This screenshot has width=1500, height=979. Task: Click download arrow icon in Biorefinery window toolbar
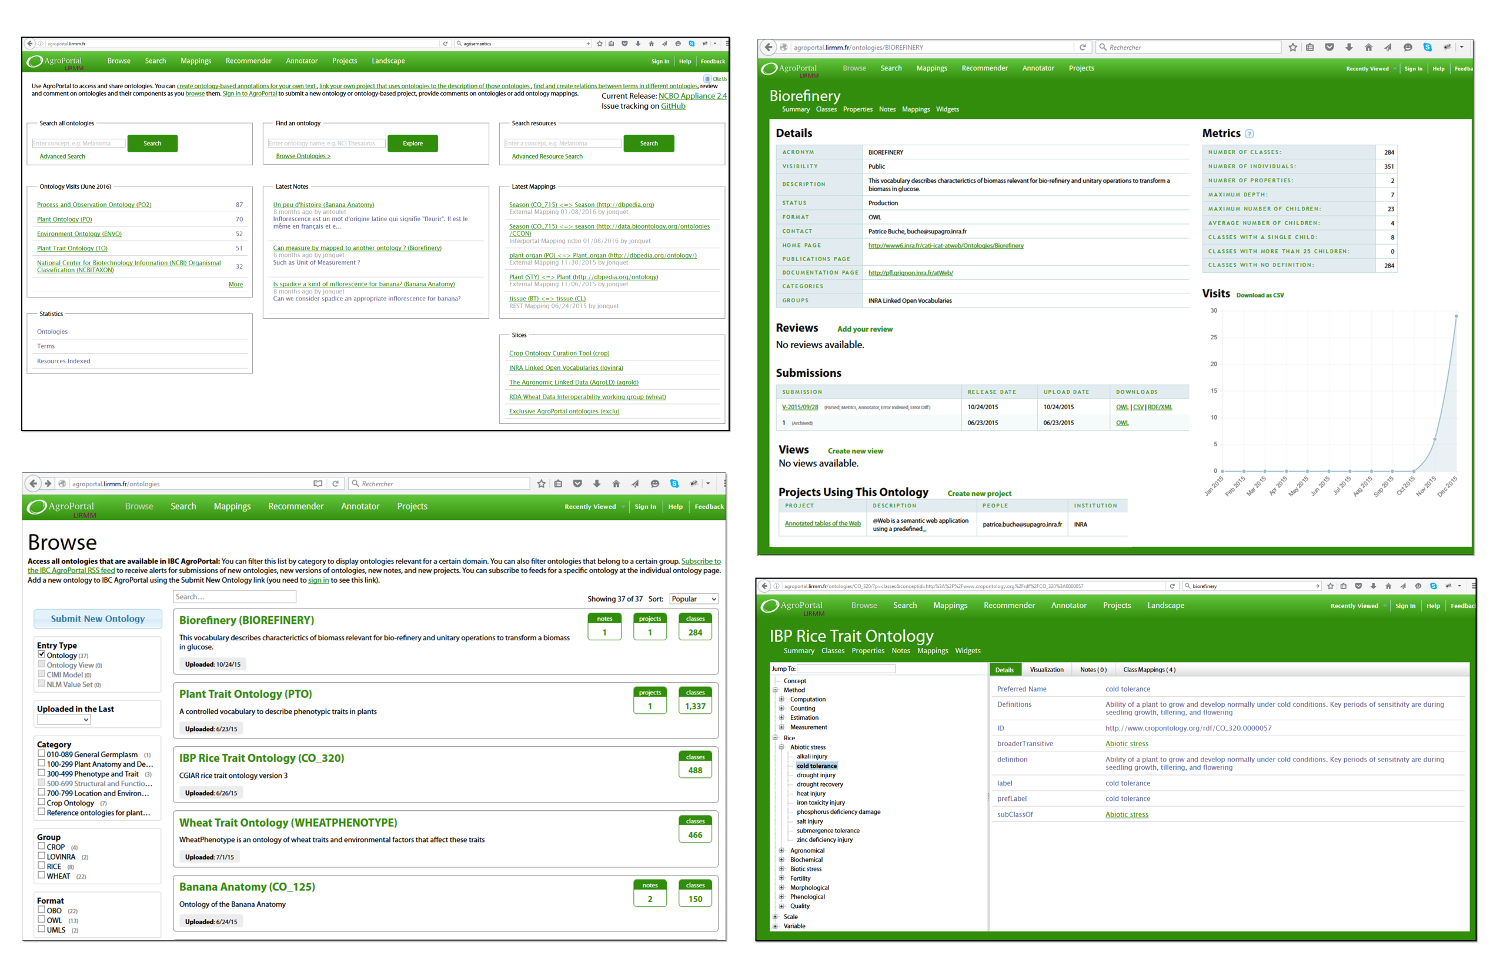tap(1349, 47)
